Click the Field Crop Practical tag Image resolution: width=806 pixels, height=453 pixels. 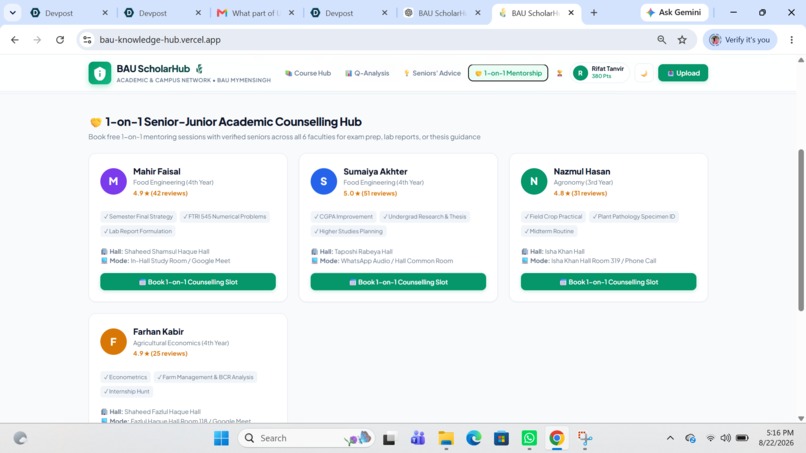[553, 216]
